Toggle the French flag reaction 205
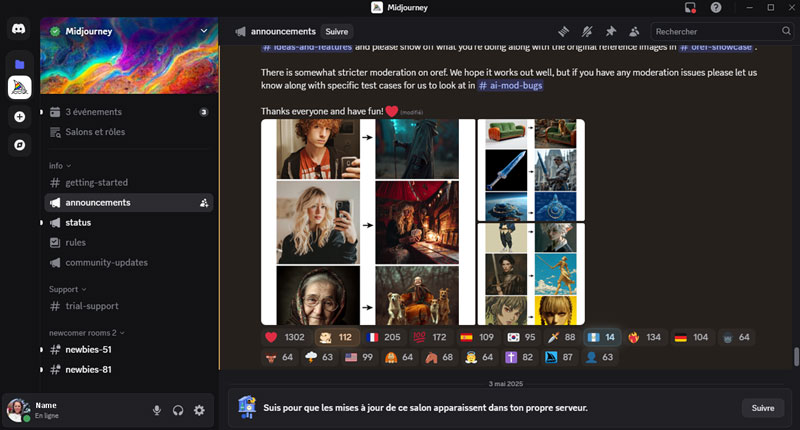800x430 pixels. [384, 337]
